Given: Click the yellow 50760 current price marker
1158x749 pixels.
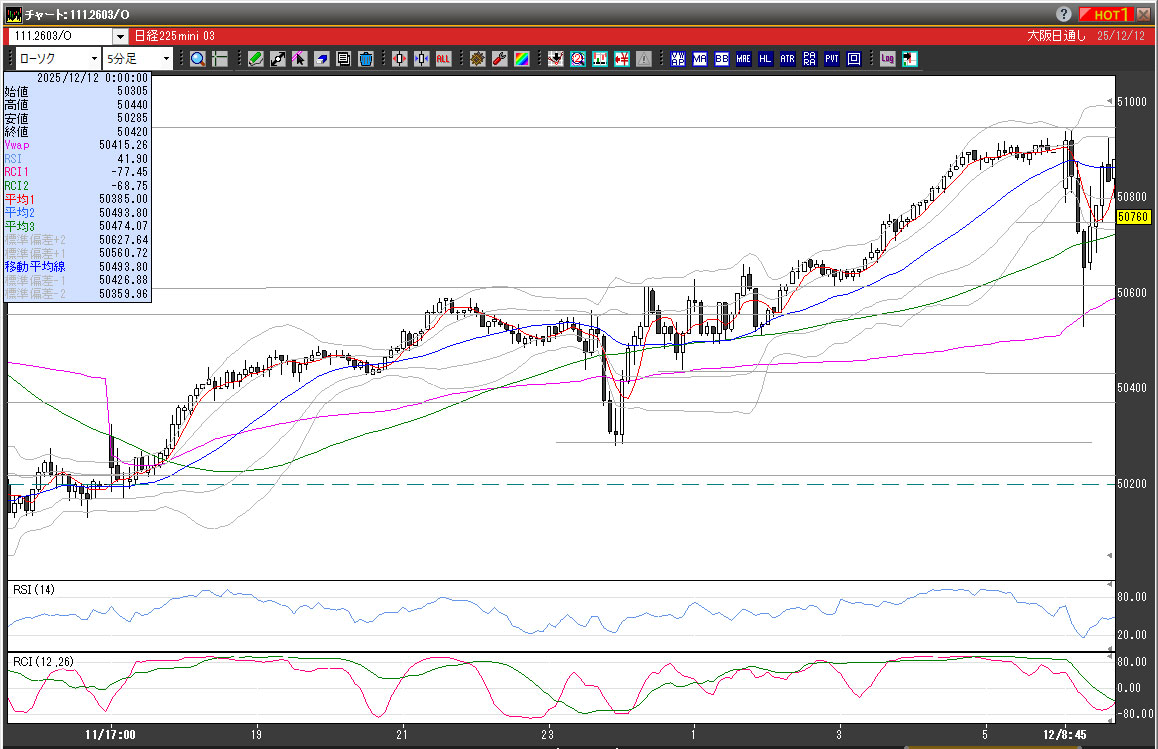Looking at the screenshot, I should tap(1131, 216).
